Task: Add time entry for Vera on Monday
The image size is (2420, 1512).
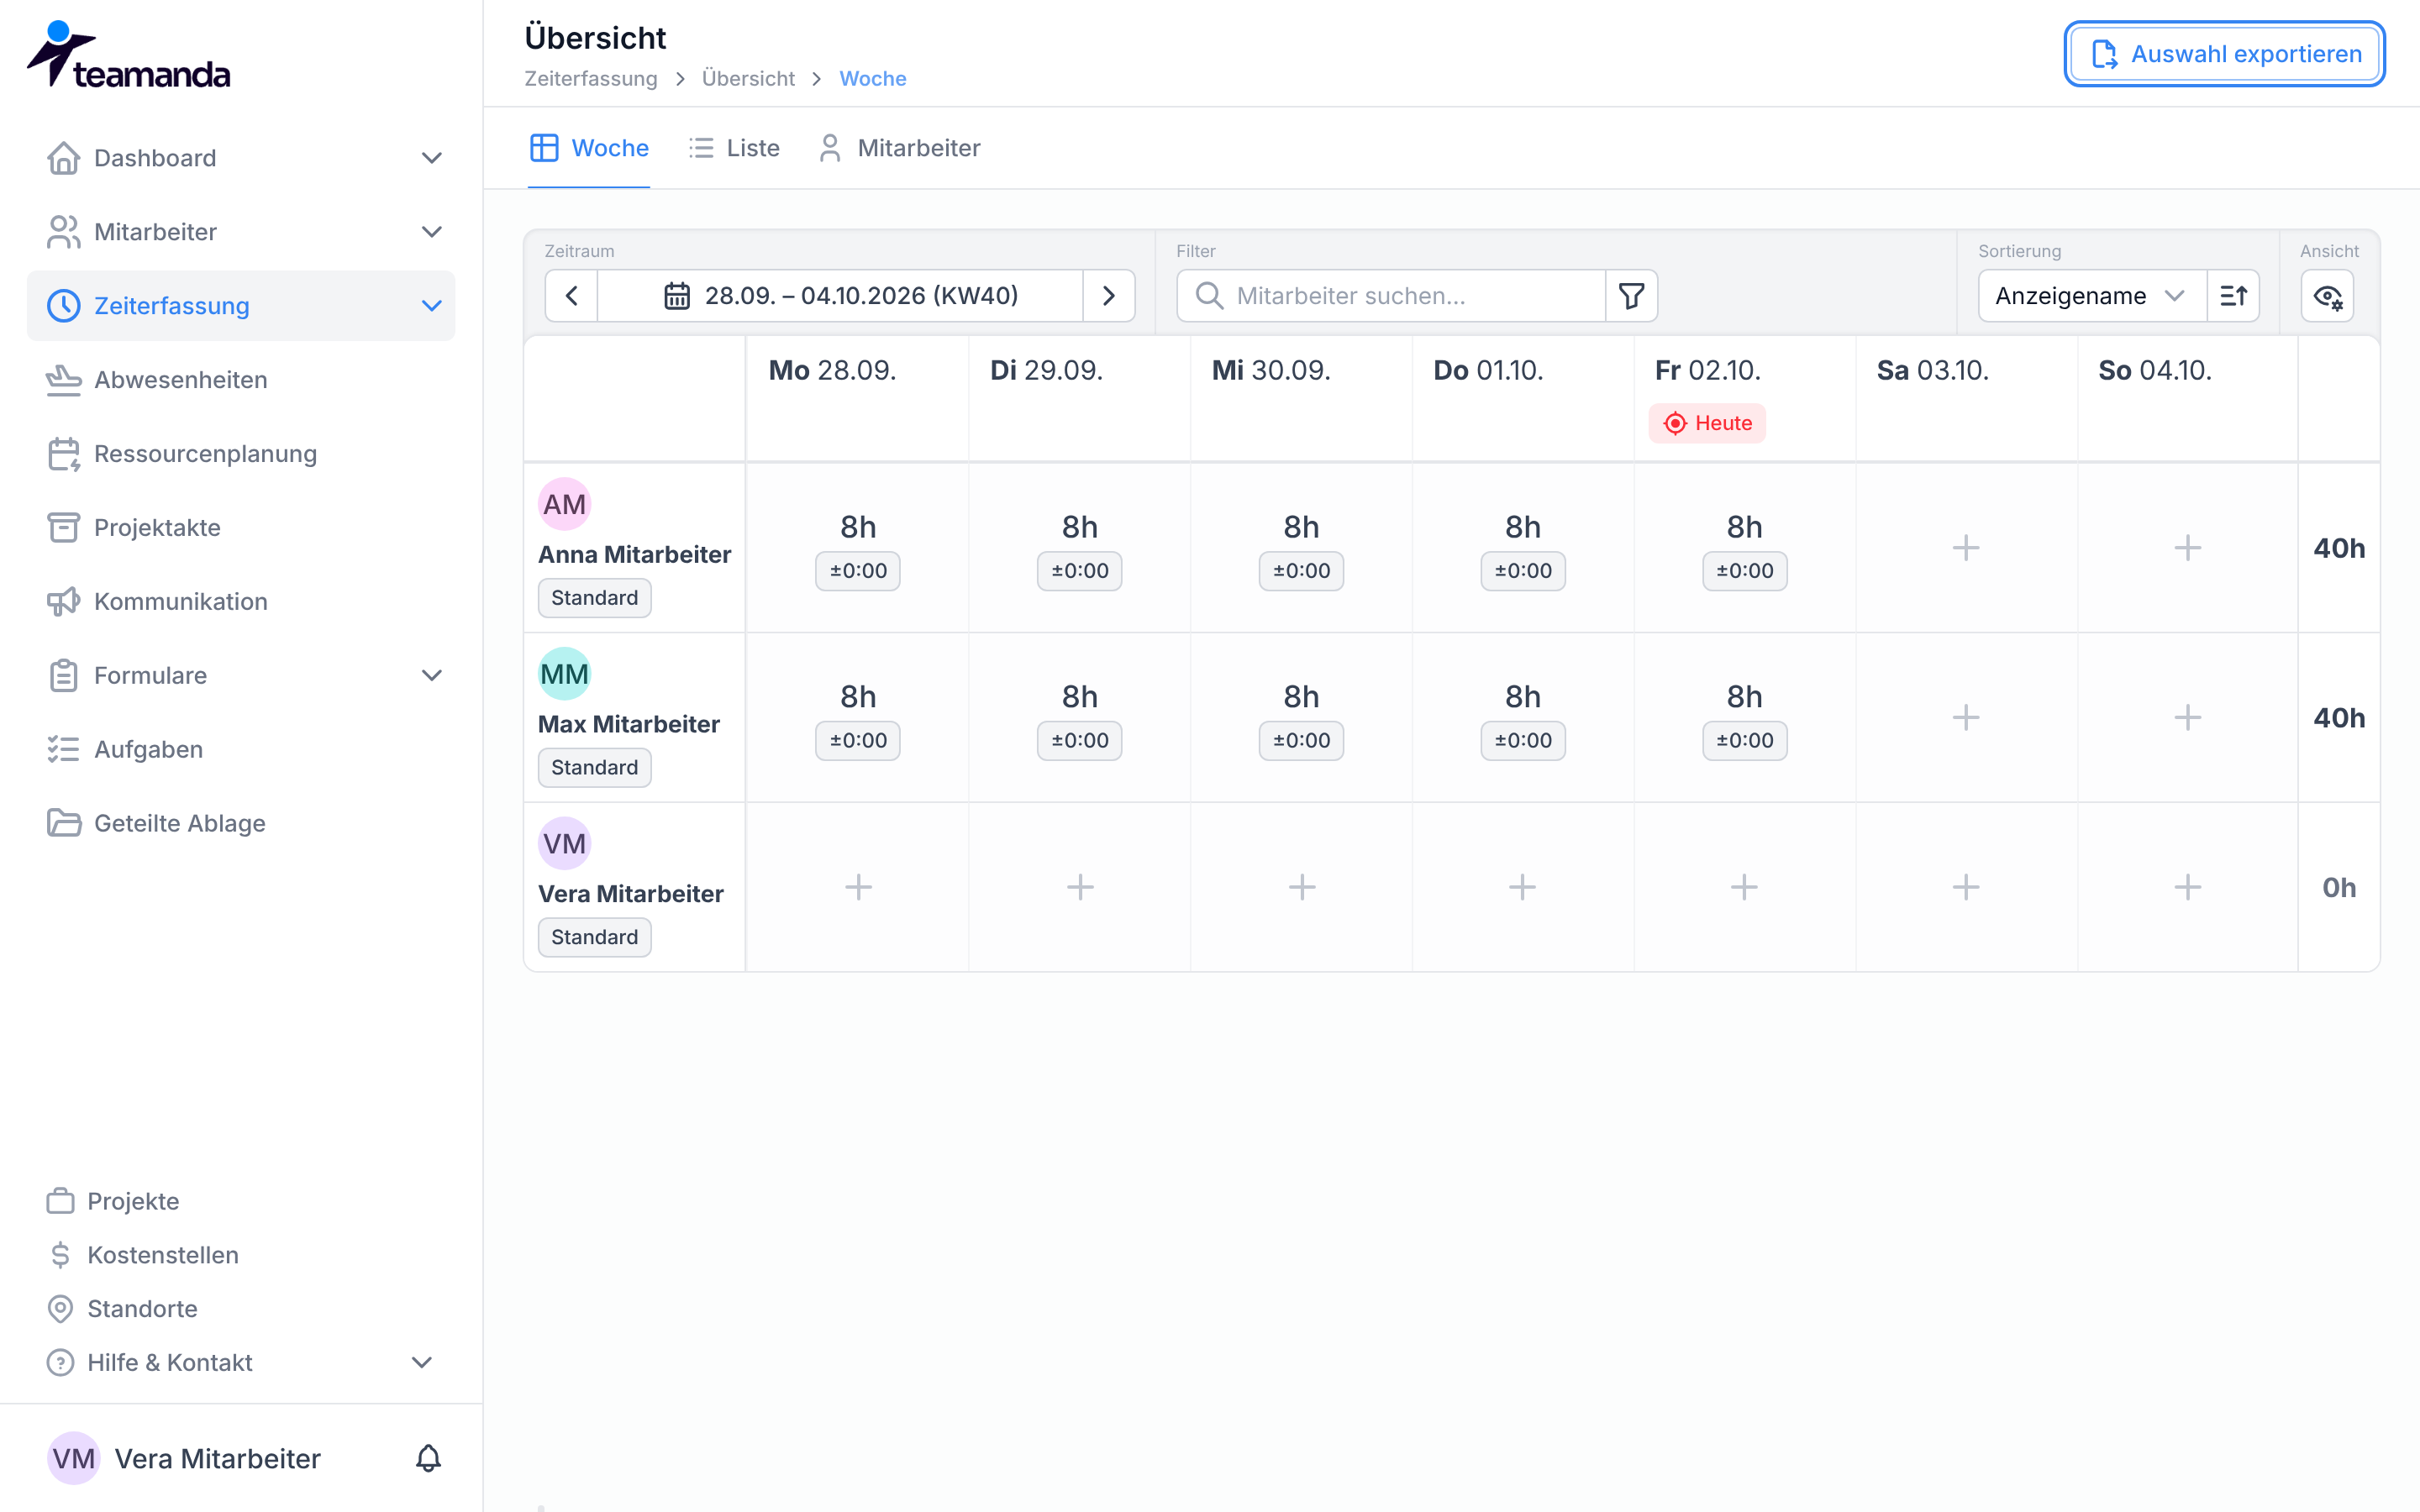Action: click(858, 887)
